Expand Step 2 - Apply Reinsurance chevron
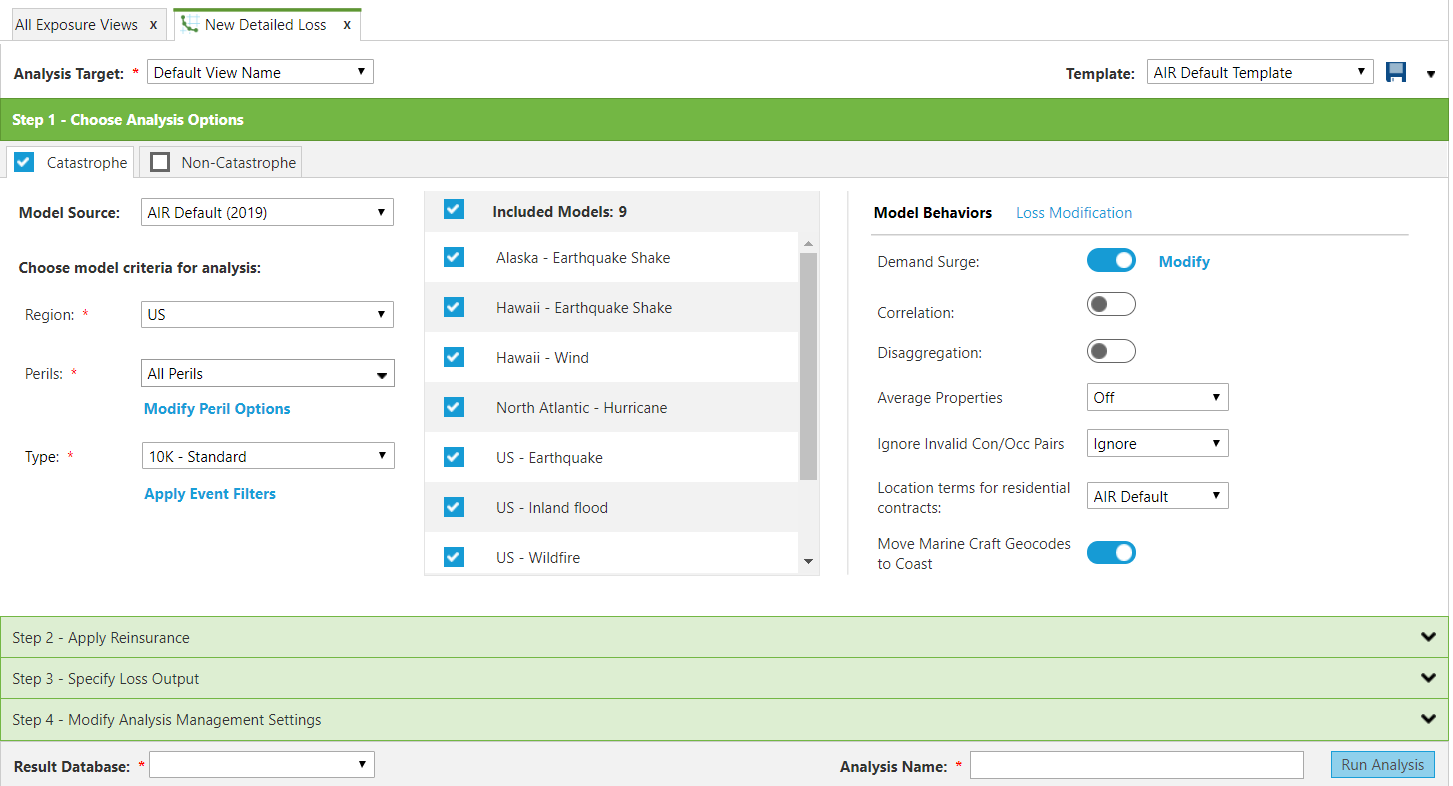Screen dimensions: 1453x786 [1427, 637]
